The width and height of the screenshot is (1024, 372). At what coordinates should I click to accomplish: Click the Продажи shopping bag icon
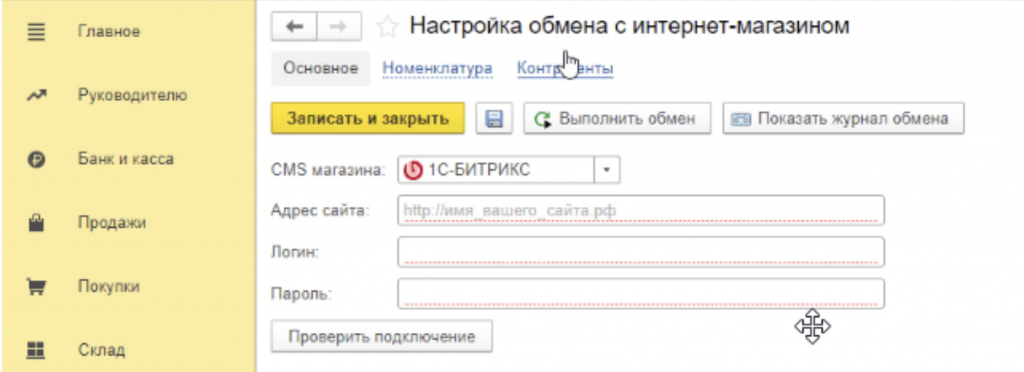pyautogui.click(x=36, y=223)
